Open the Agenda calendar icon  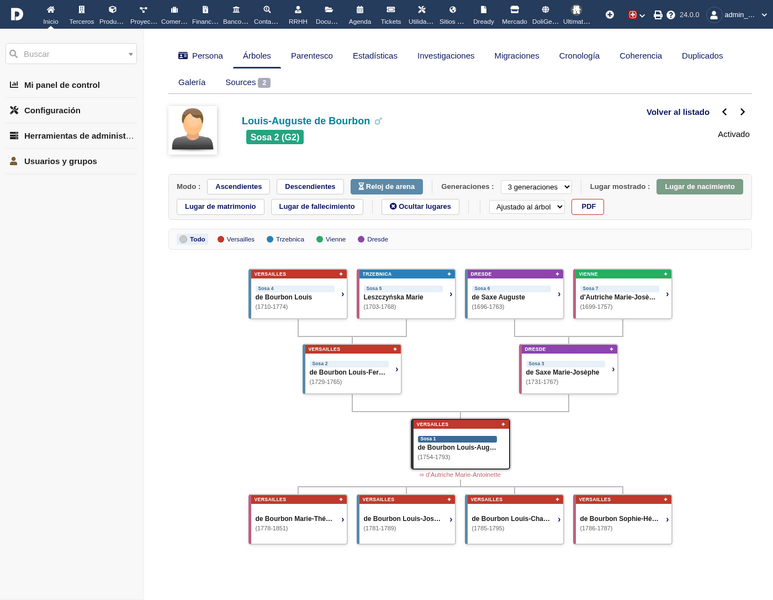coord(360,9)
